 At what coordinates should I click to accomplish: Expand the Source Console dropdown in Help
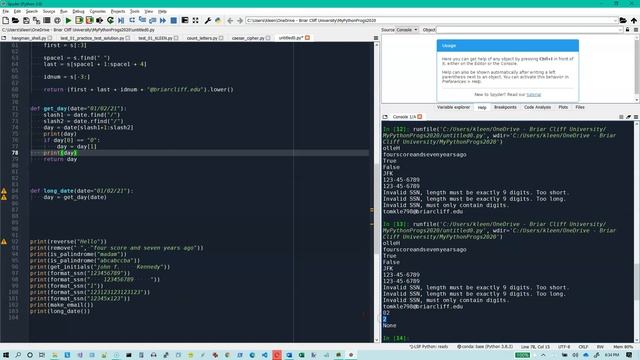coord(407,30)
